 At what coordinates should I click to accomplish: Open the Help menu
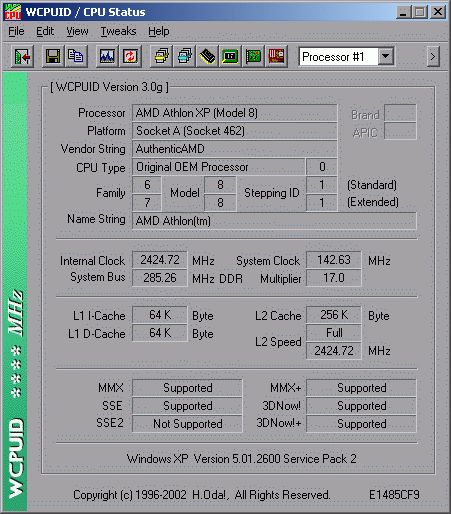[x=159, y=31]
